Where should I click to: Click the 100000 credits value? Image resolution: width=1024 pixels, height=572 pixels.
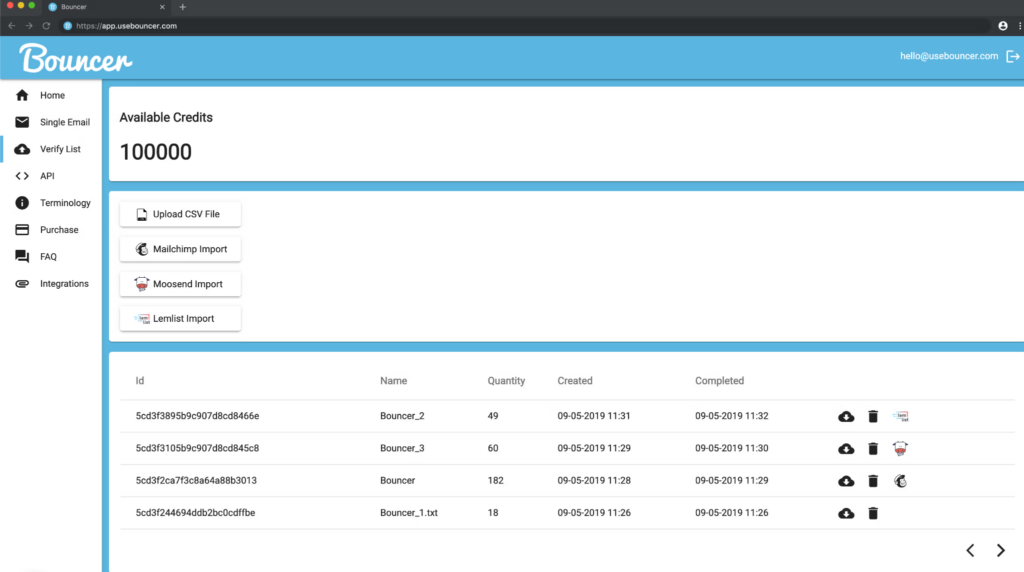click(155, 152)
